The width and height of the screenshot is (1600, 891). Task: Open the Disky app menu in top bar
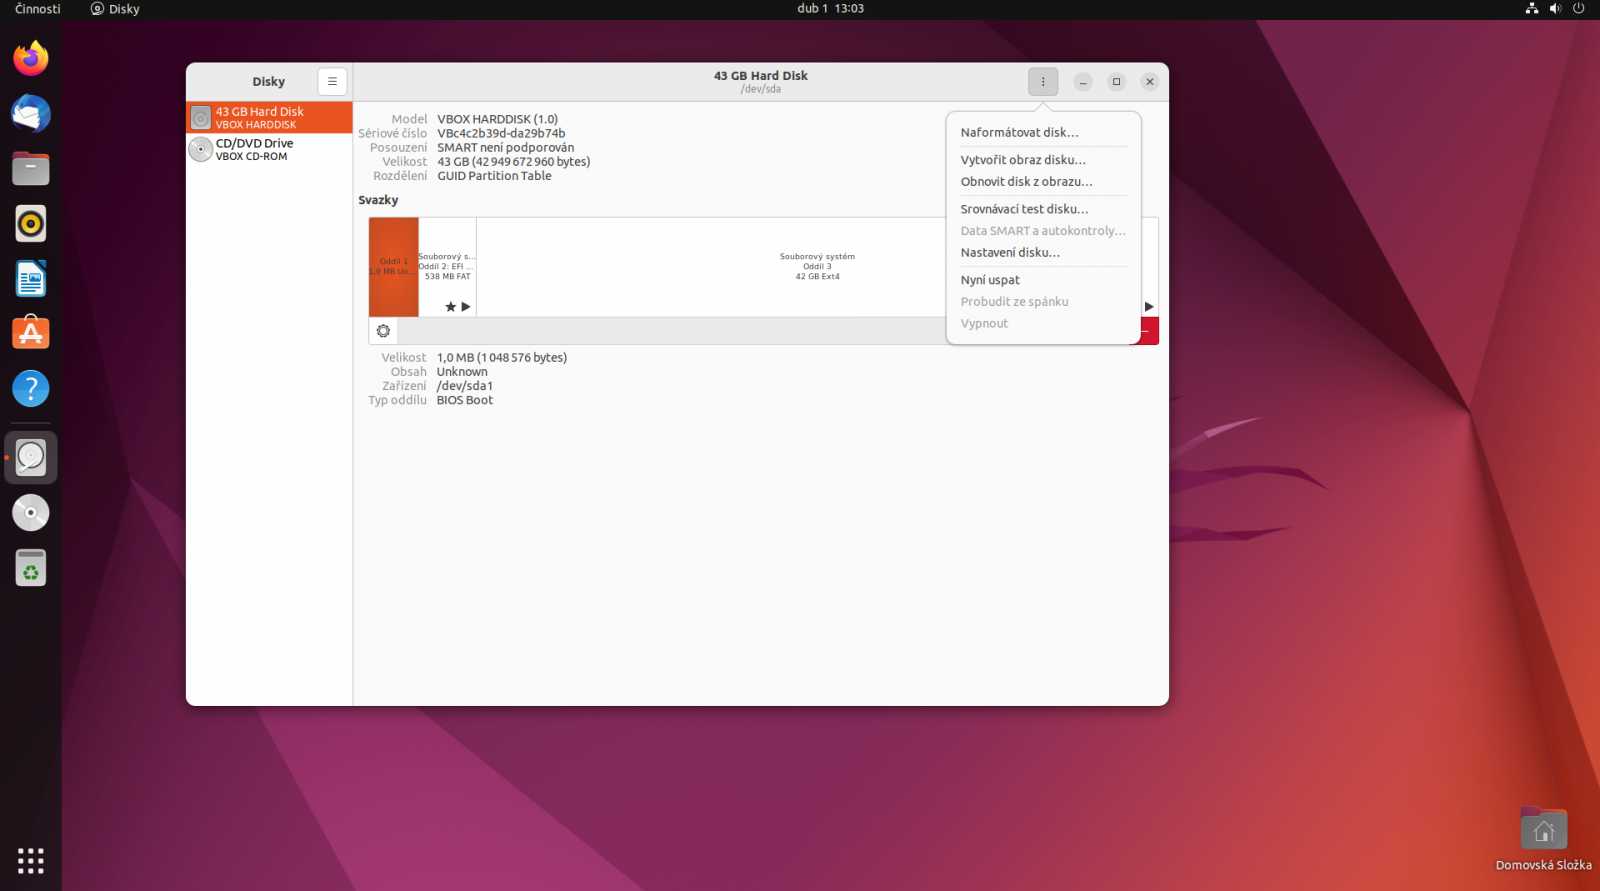coord(115,8)
